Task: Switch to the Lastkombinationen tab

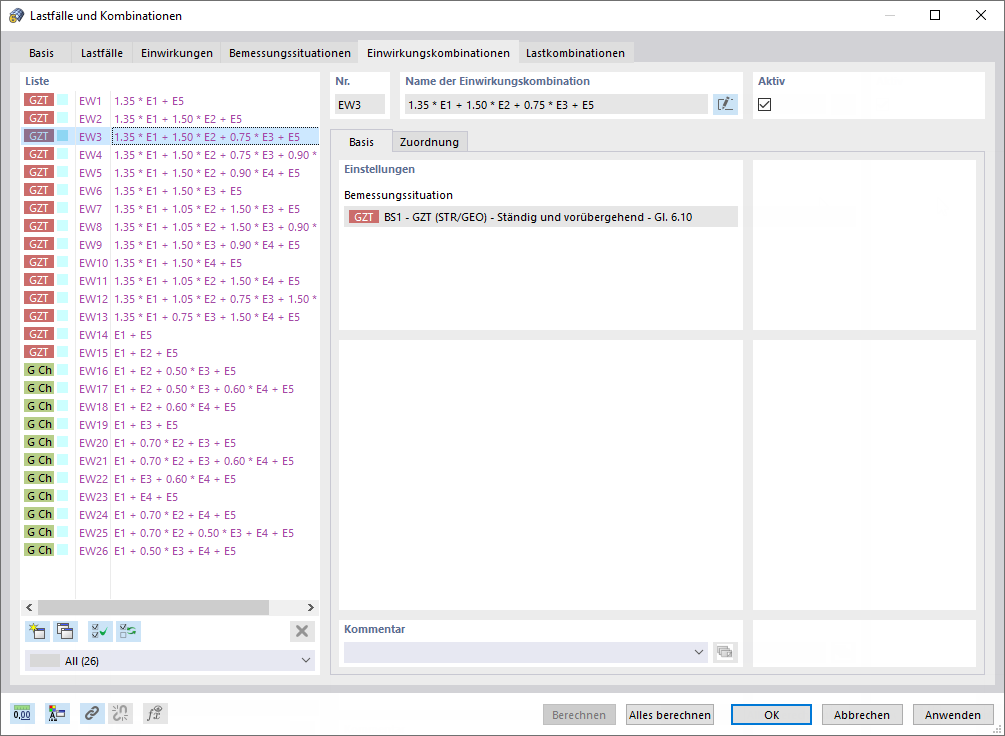Action: [x=576, y=53]
